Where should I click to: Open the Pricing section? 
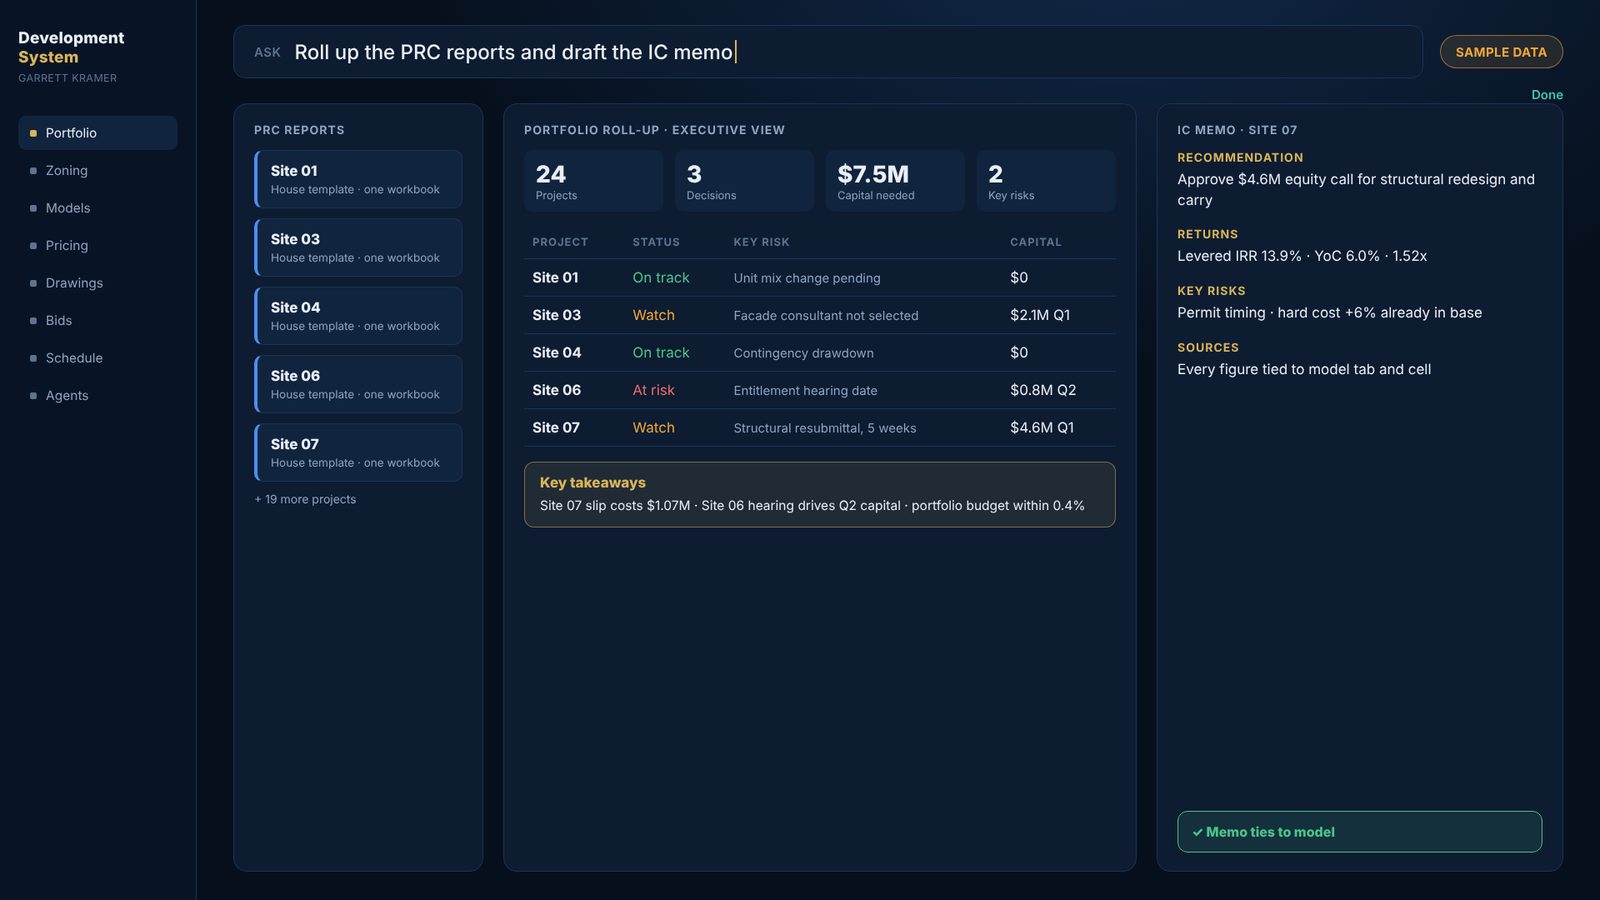pos(98,246)
